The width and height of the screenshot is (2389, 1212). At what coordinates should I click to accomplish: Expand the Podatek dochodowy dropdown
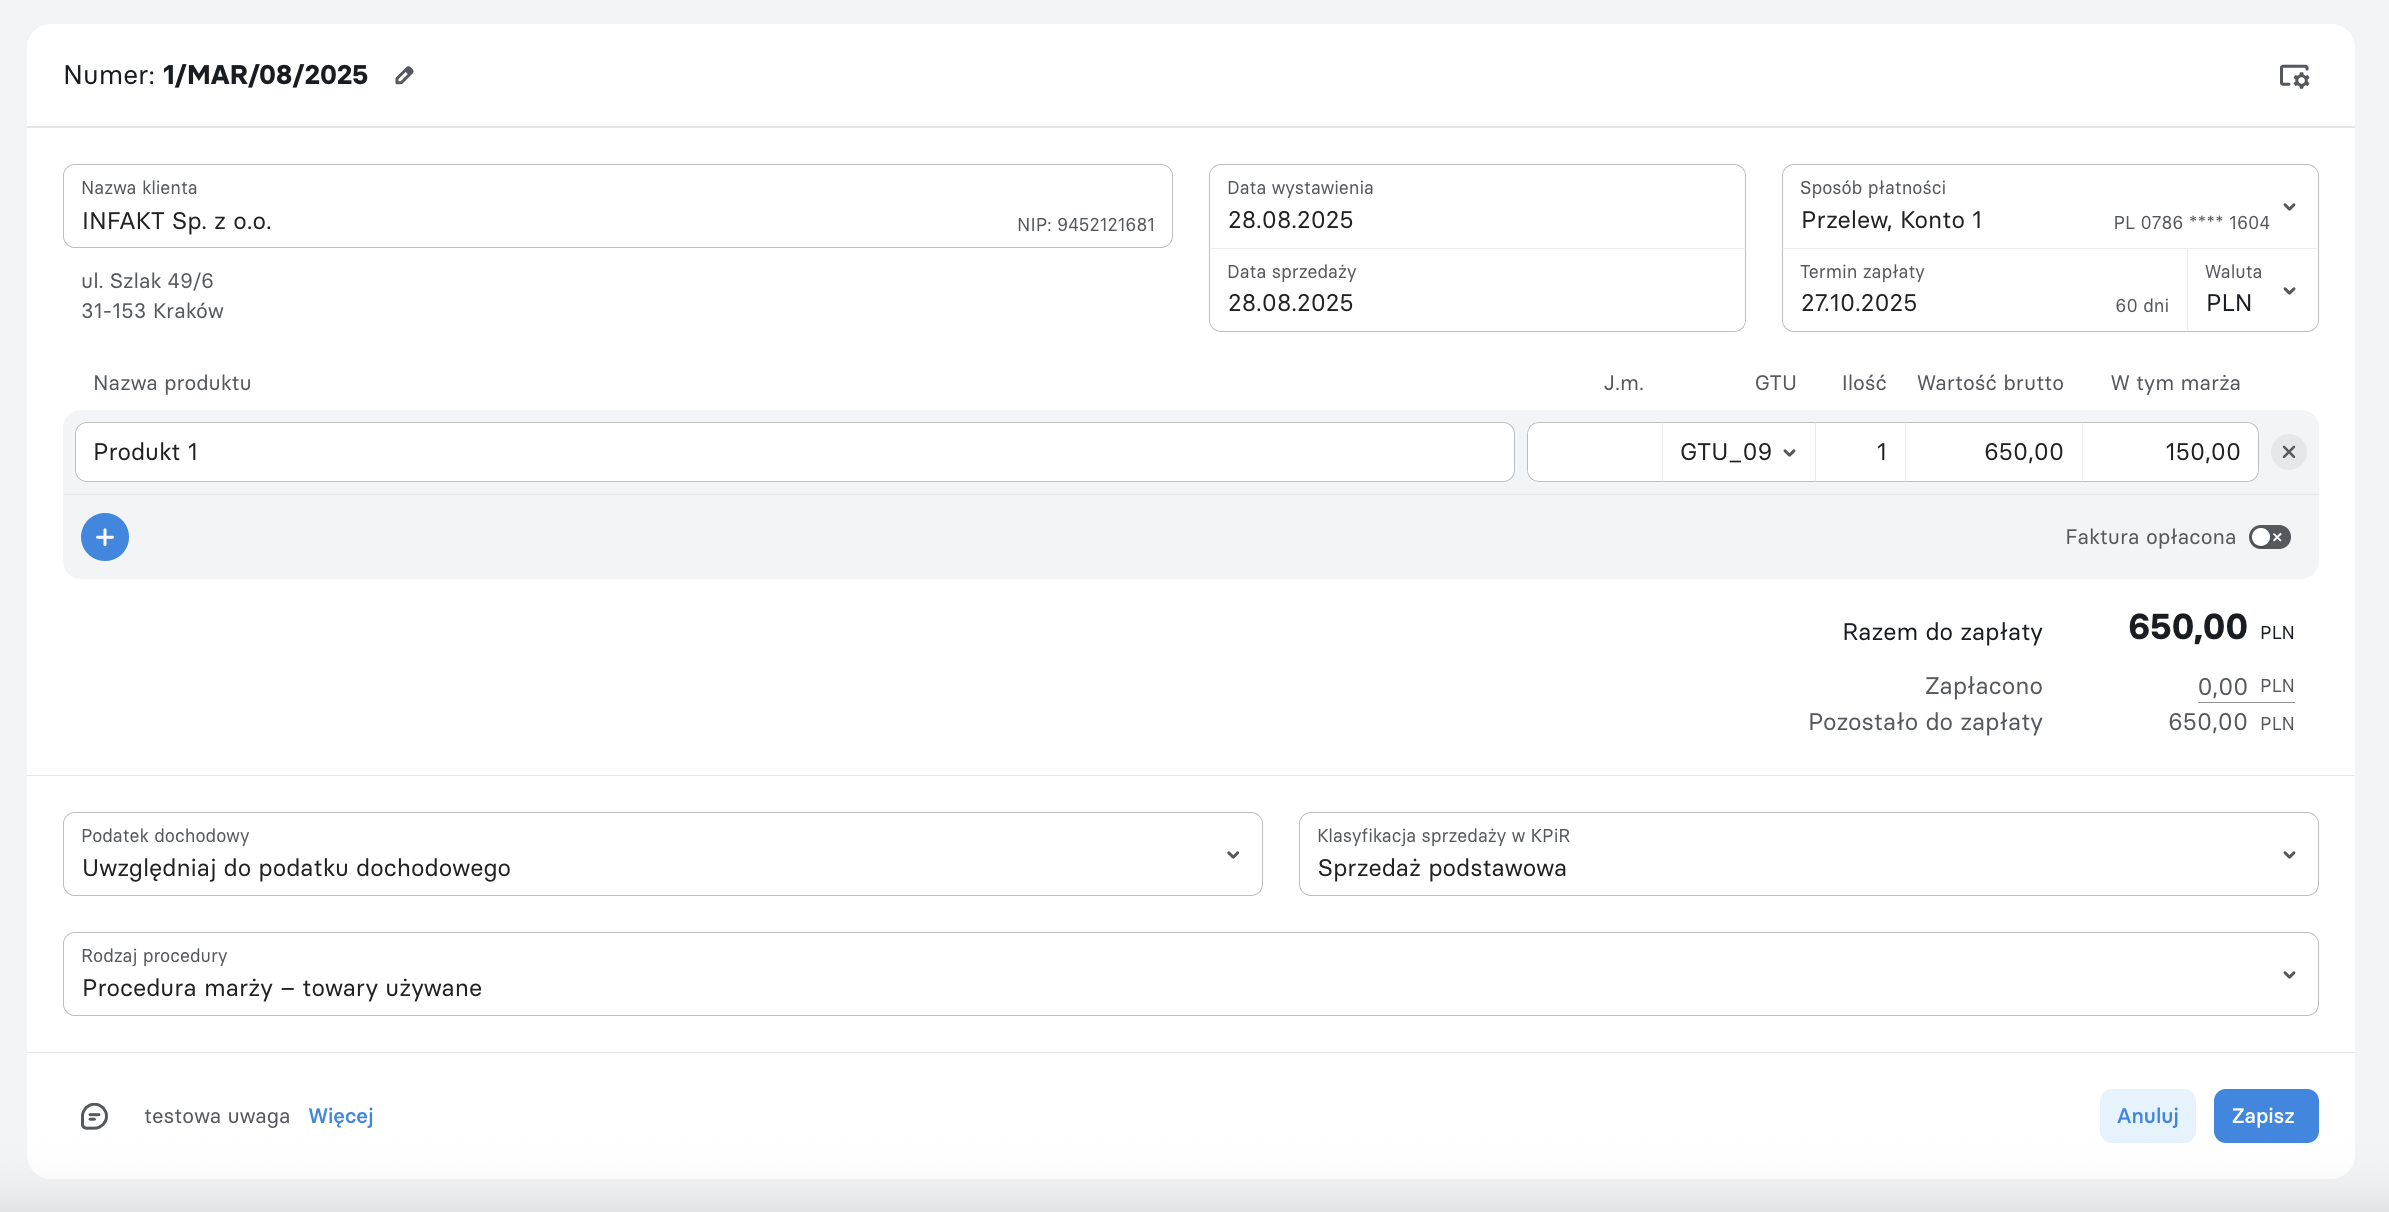662,854
